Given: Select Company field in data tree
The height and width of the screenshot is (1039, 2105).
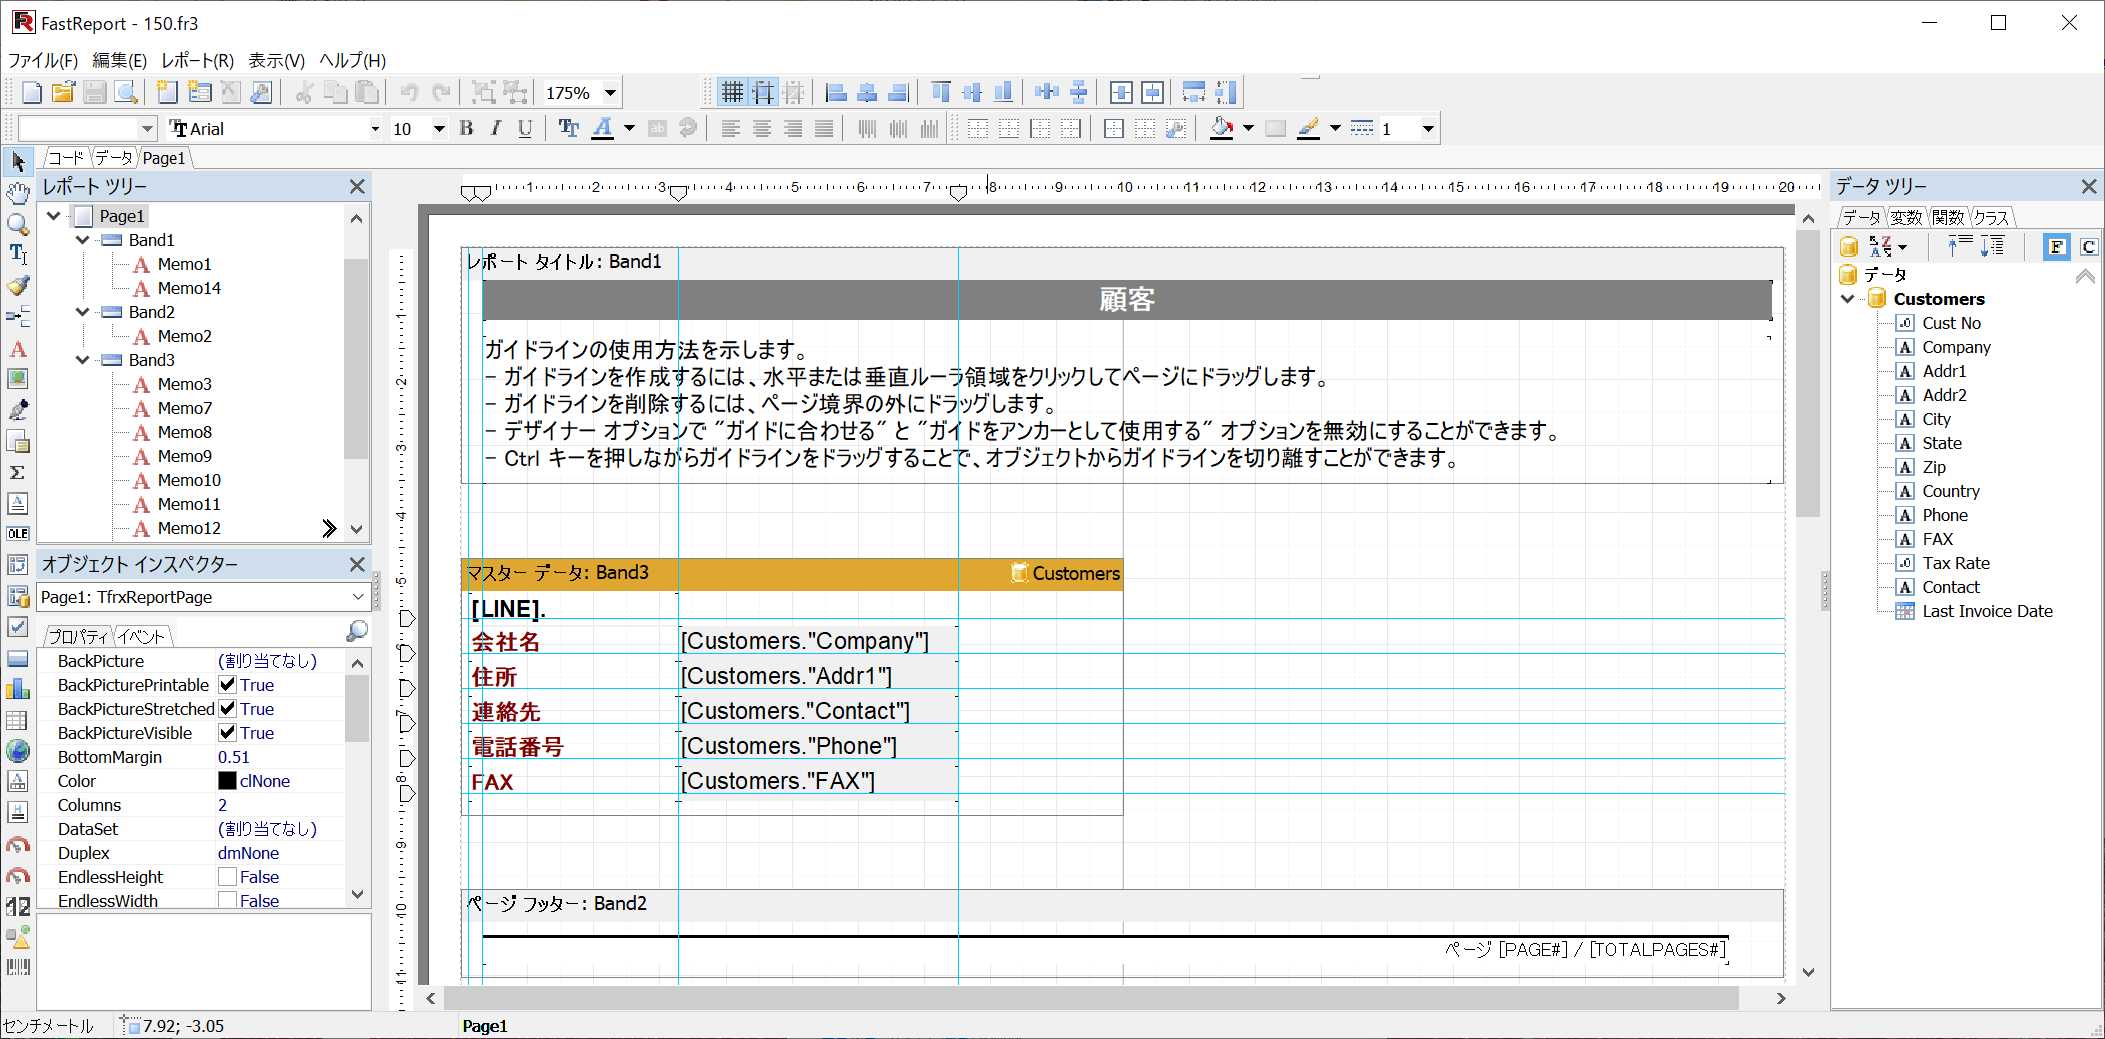Looking at the screenshot, I should [x=1955, y=347].
